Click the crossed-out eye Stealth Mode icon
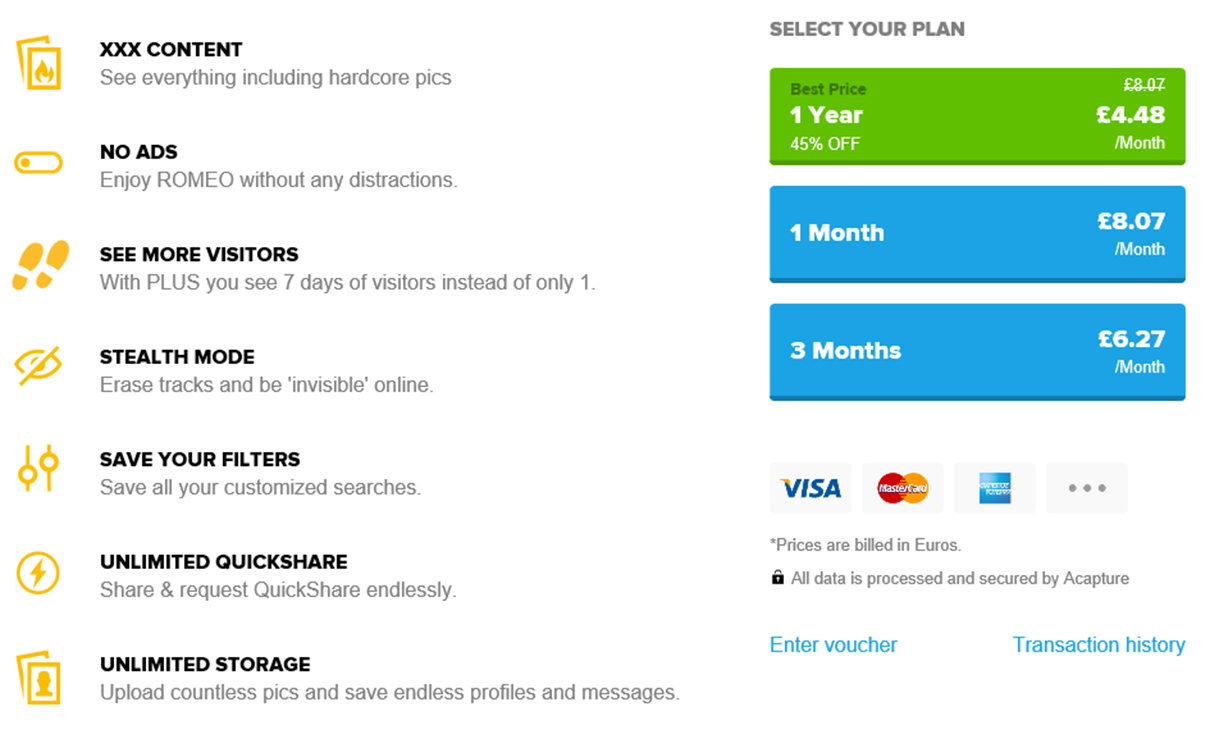Viewport: 1210px width, 734px height. click(x=39, y=366)
